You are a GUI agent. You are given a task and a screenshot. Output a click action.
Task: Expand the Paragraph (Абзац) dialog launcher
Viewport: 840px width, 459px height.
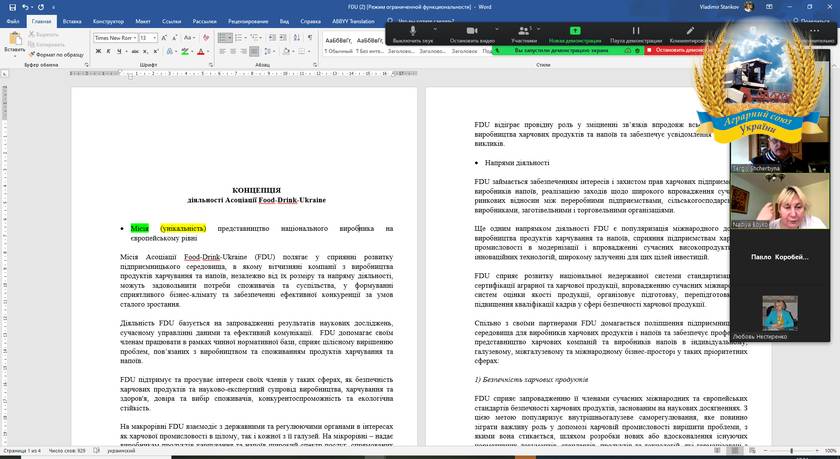[314, 65]
